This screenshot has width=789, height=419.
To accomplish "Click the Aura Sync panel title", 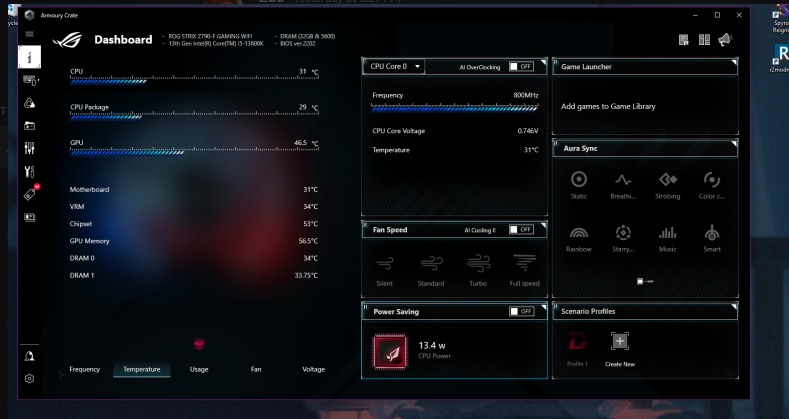I will pyautogui.click(x=580, y=148).
